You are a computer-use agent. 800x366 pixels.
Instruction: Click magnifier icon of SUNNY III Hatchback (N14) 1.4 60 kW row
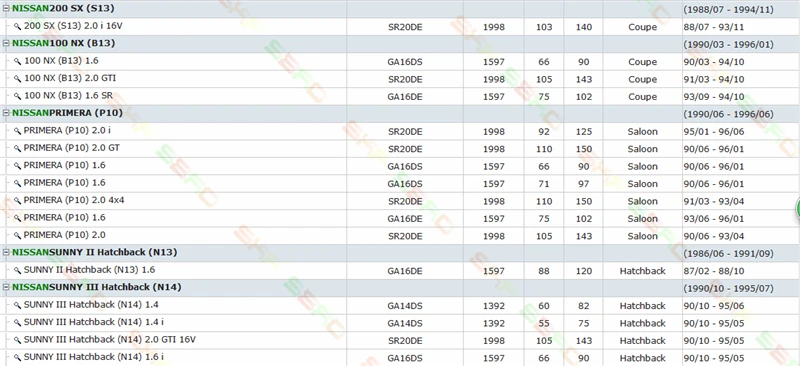tap(17, 305)
